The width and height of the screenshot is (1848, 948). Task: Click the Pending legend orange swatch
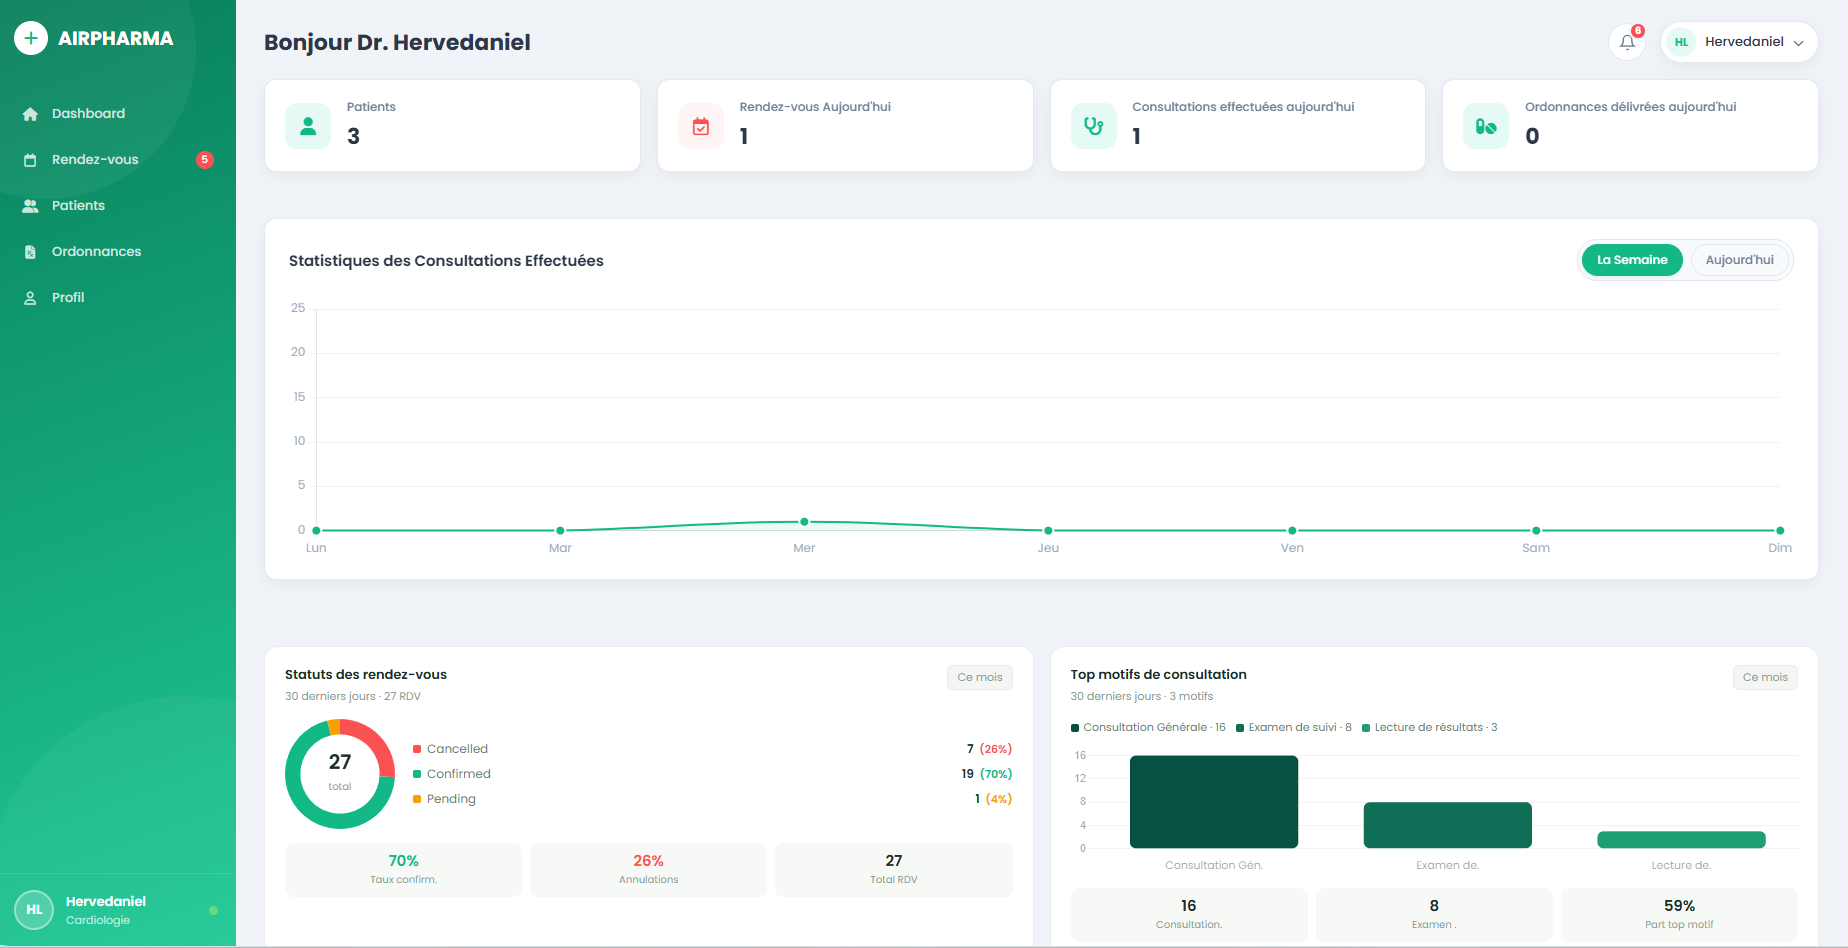(417, 799)
